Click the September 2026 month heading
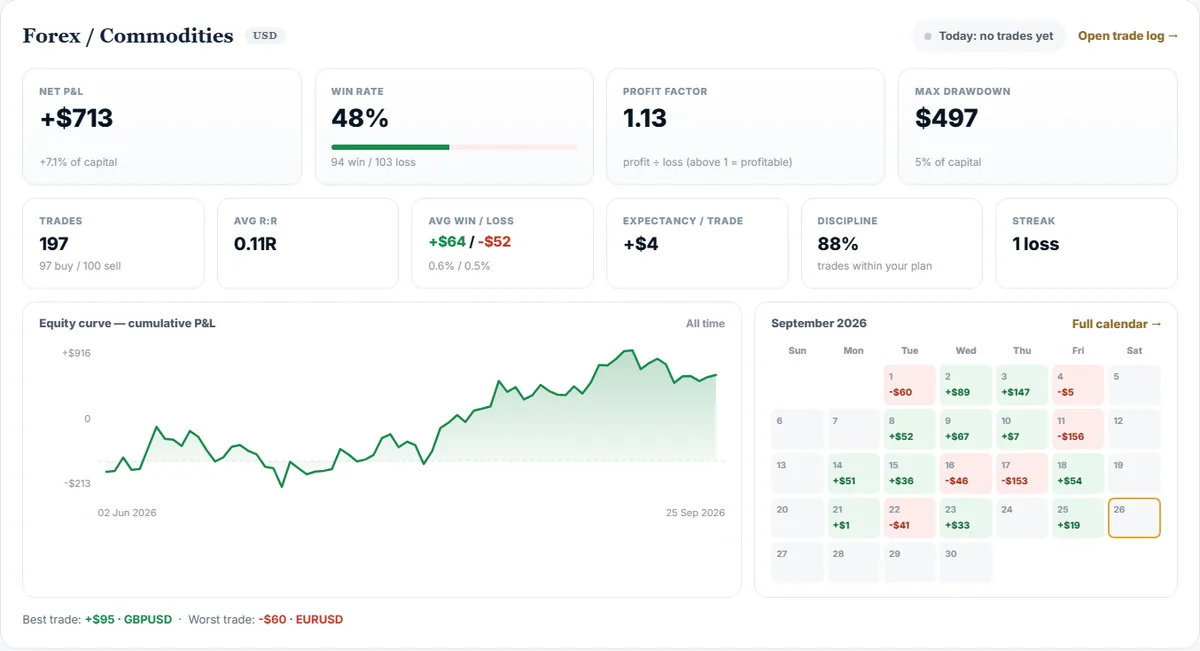Screen dimensions: 1200x651 [x=819, y=324]
